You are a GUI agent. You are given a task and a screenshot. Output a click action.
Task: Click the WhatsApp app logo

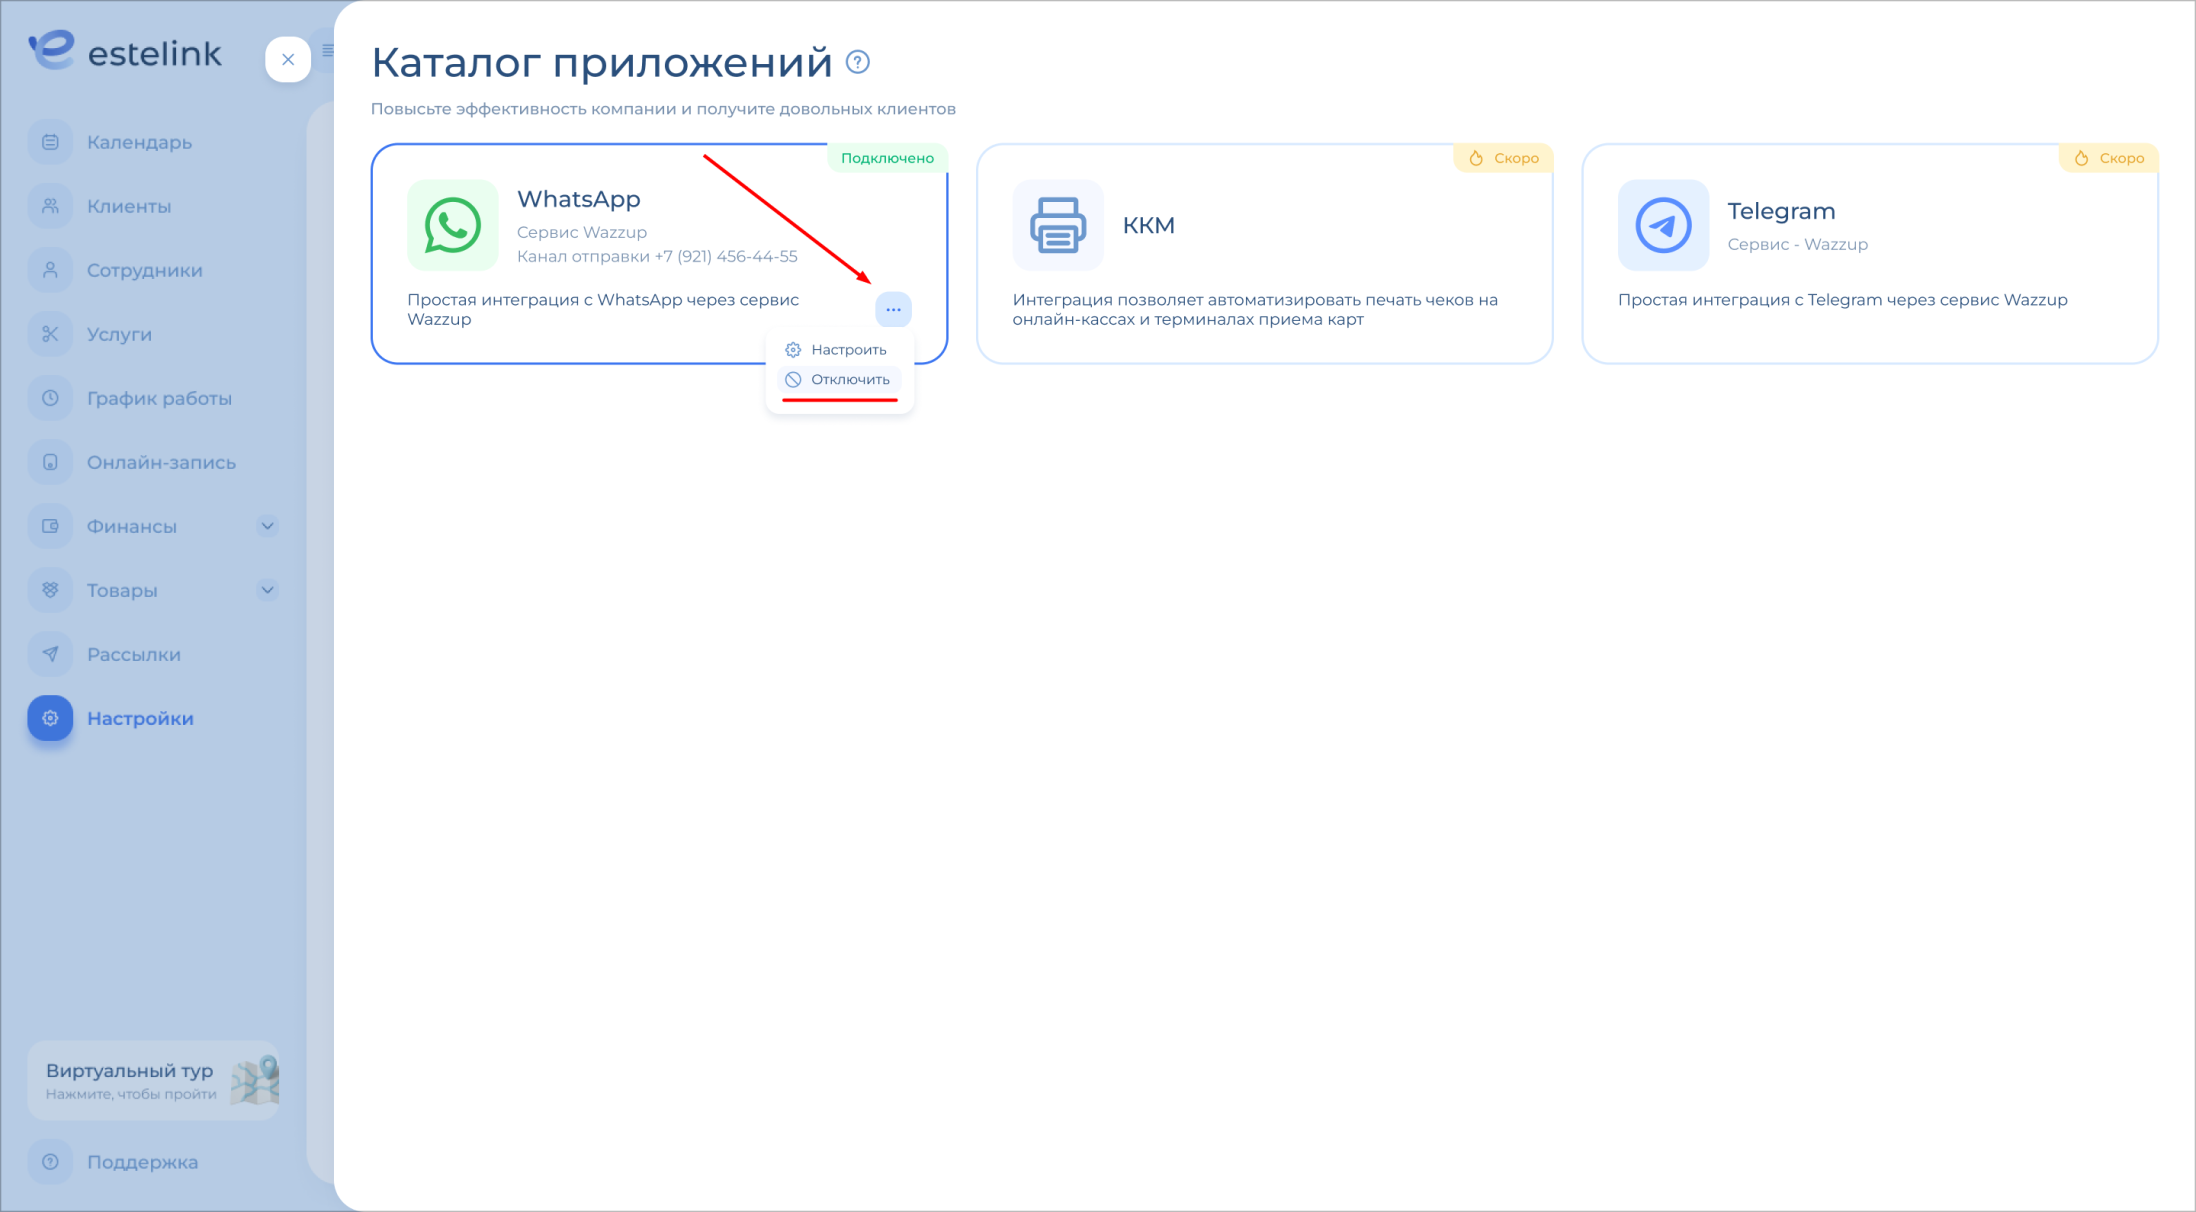click(452, 225)
